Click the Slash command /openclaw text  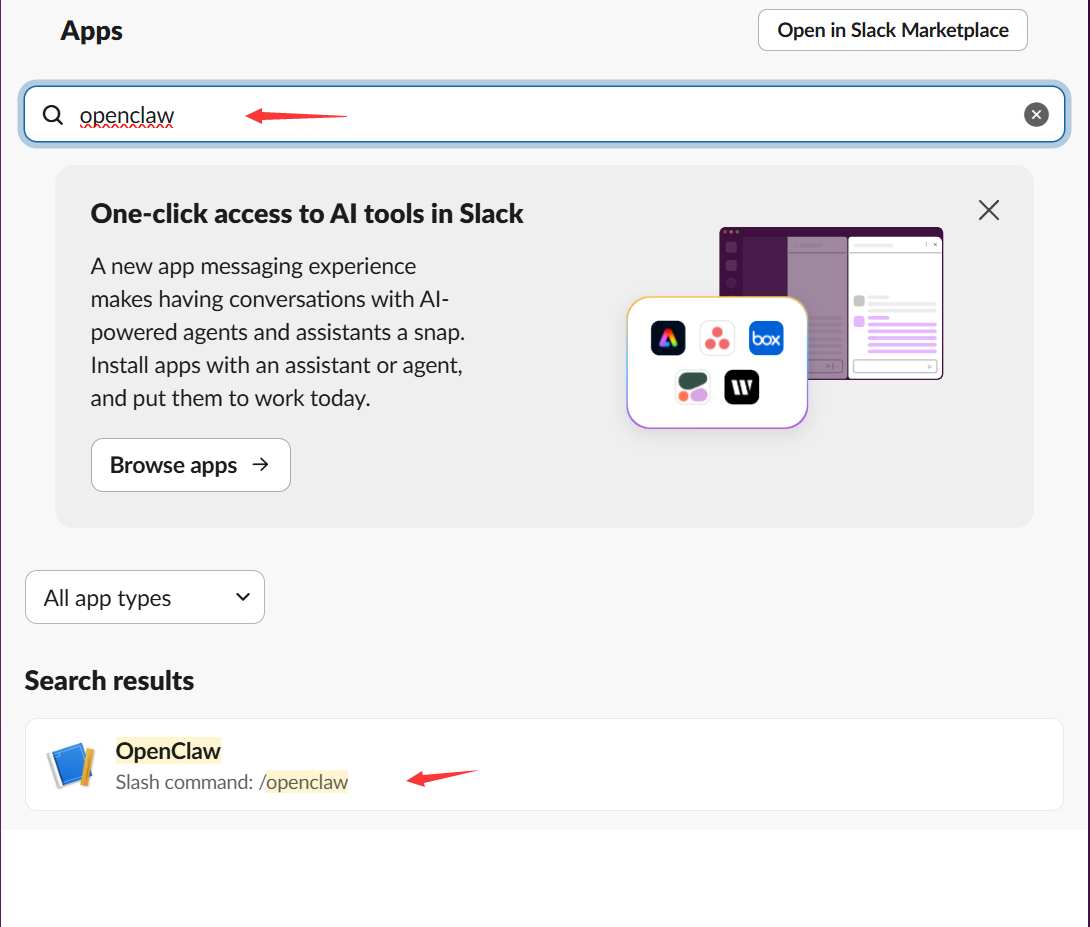click(x=232, y=782)
